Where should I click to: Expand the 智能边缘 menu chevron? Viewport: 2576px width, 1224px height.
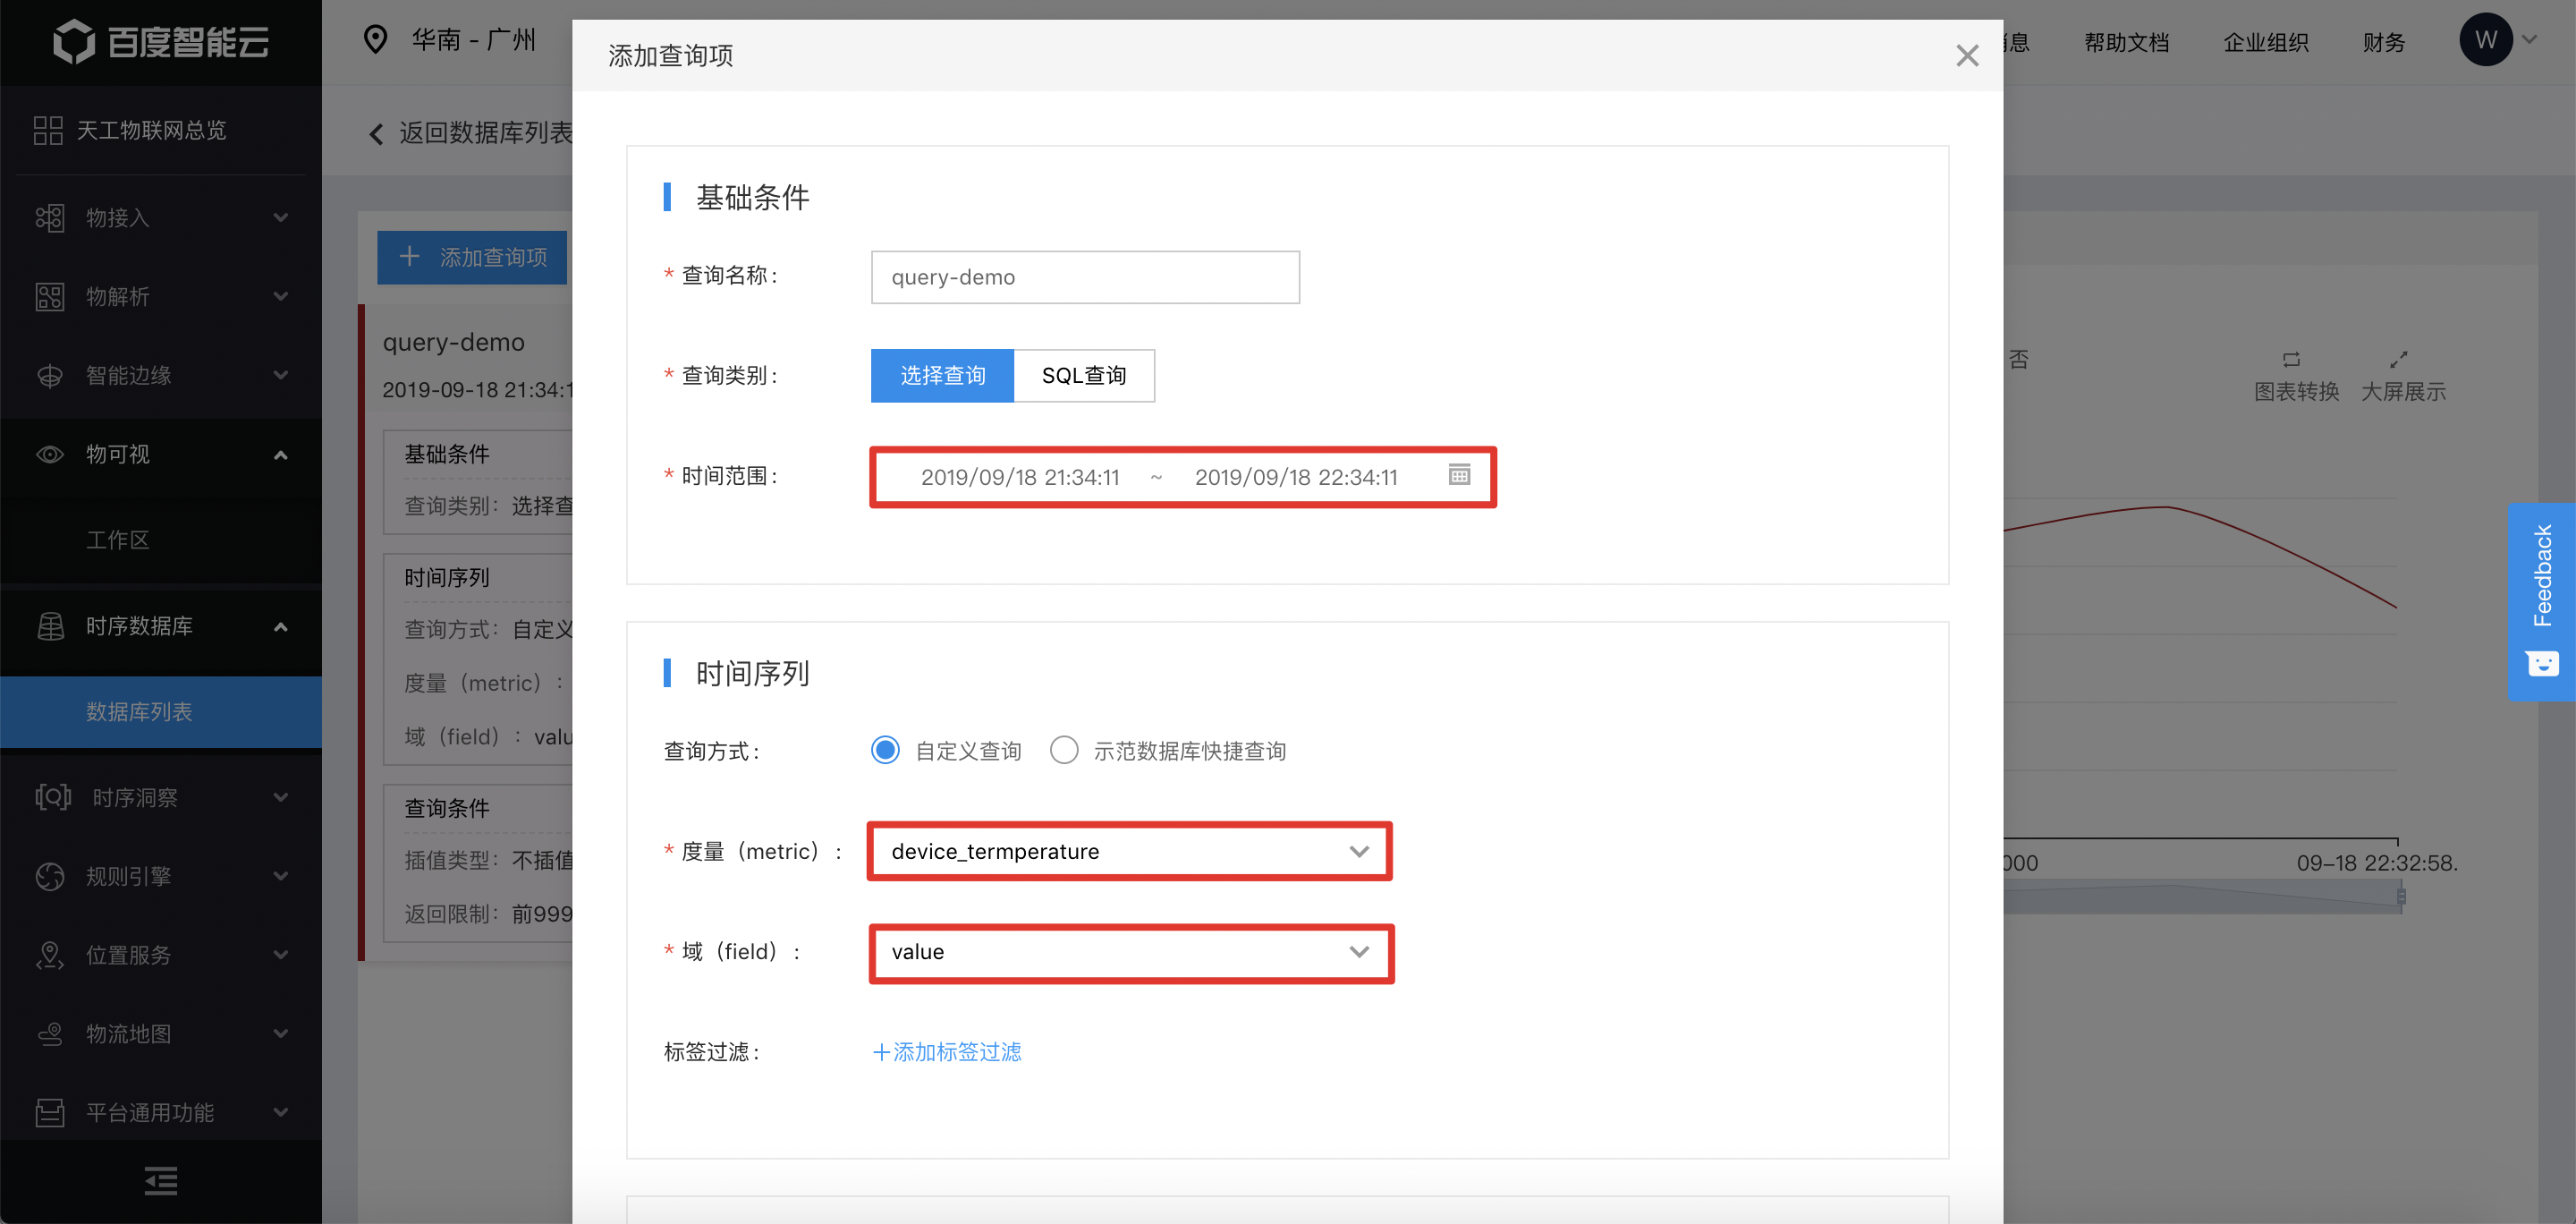click(x=281, y=376)
